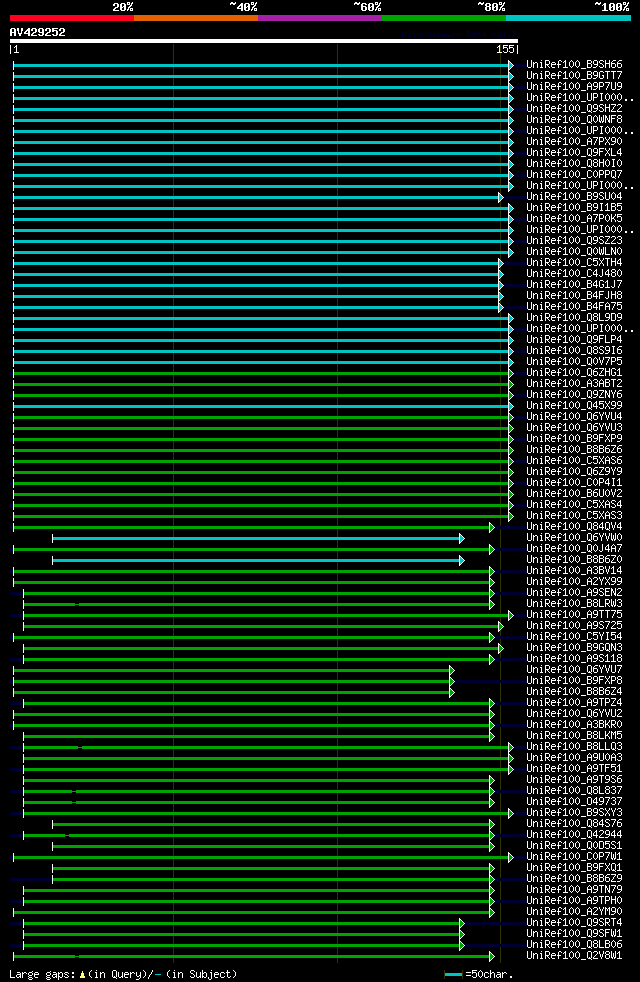Image resolution: width=640 pixels, height=982 pixels.
Task: Select the UniRef100_A9SEN2 label
Action: (574, 592)
